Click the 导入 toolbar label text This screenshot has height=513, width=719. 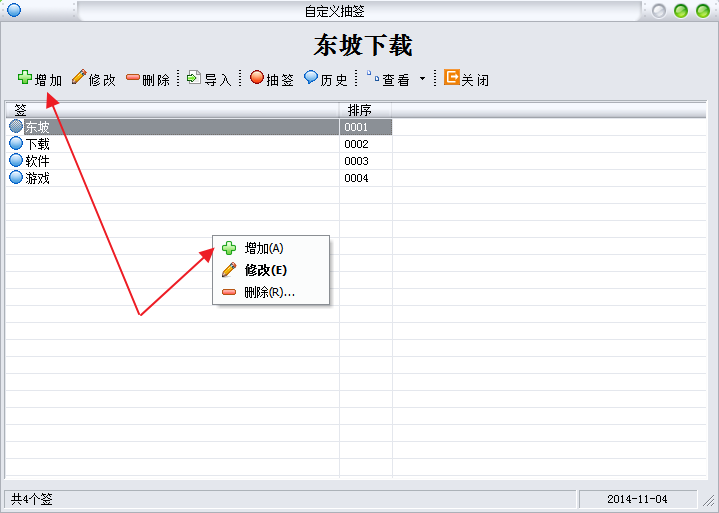218,80
